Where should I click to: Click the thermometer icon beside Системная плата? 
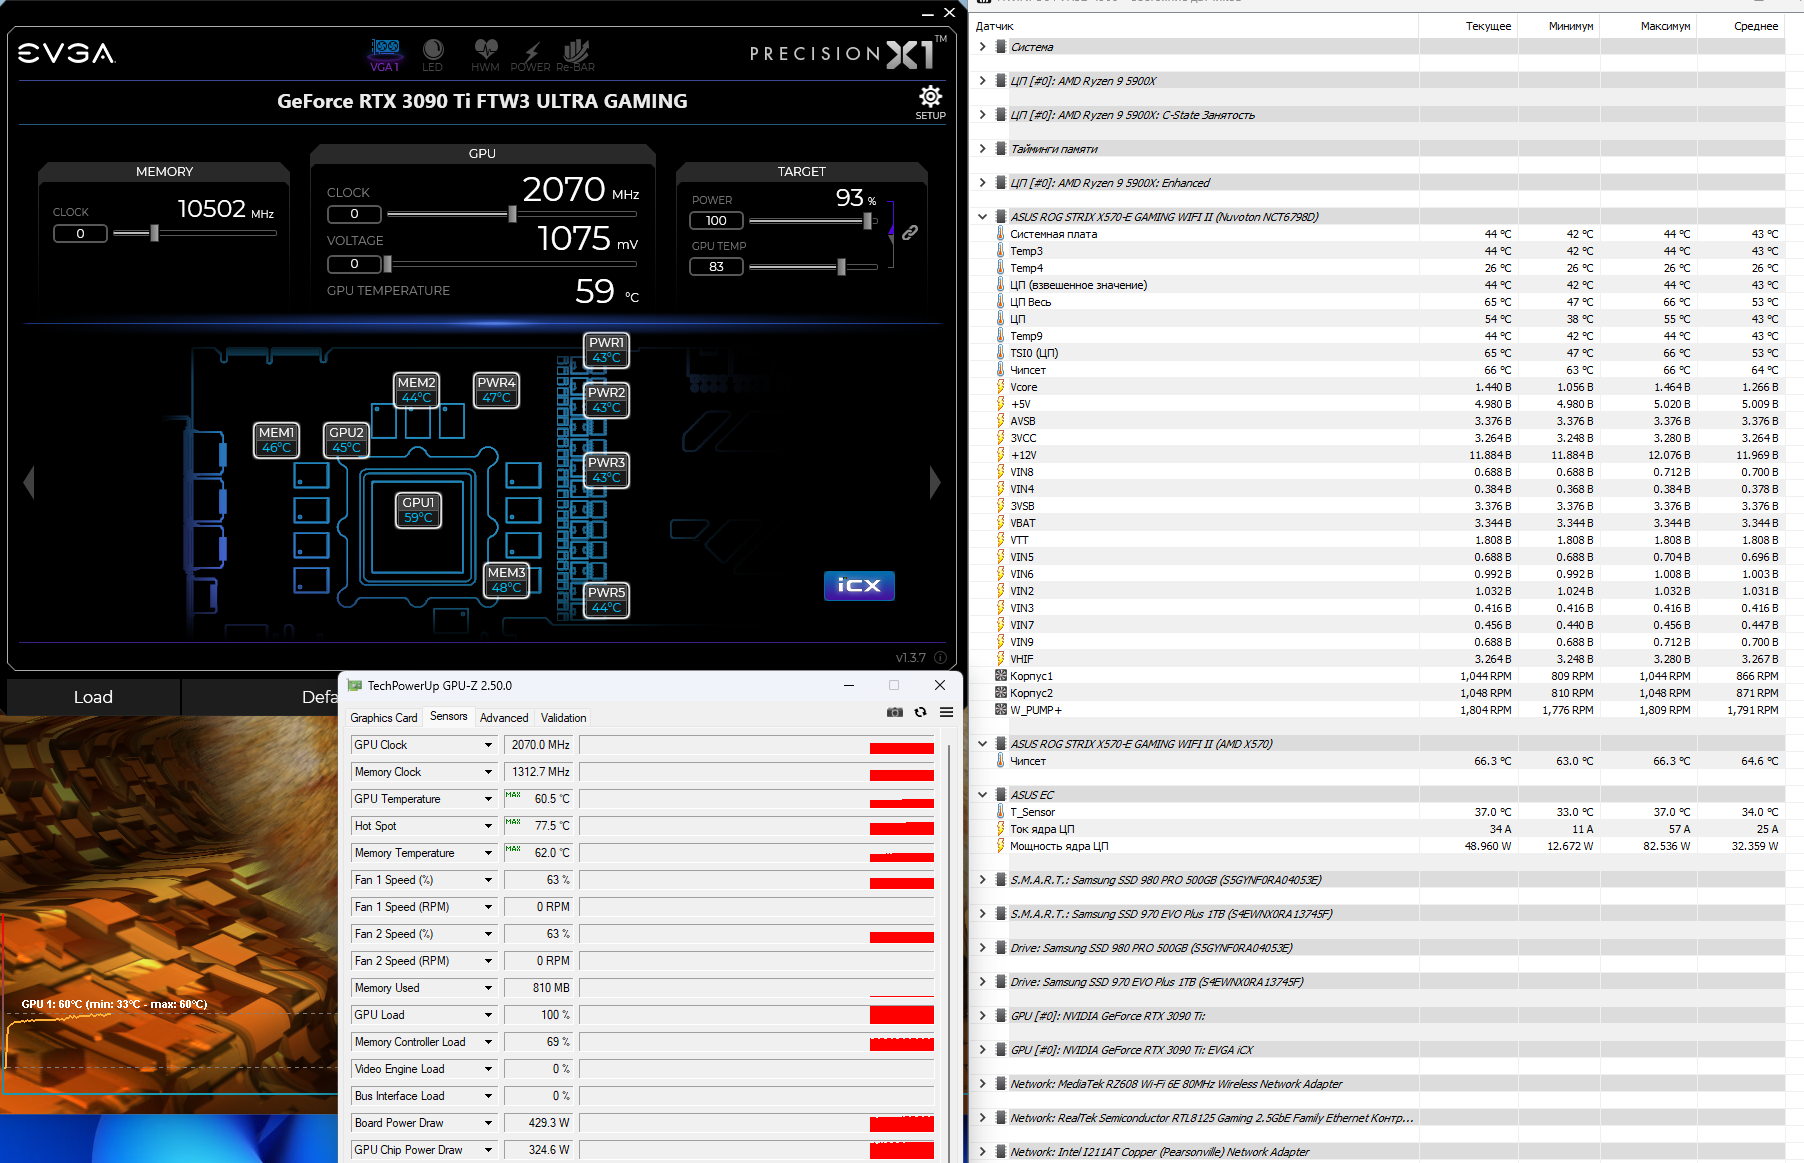click(x=1000, y=234)
